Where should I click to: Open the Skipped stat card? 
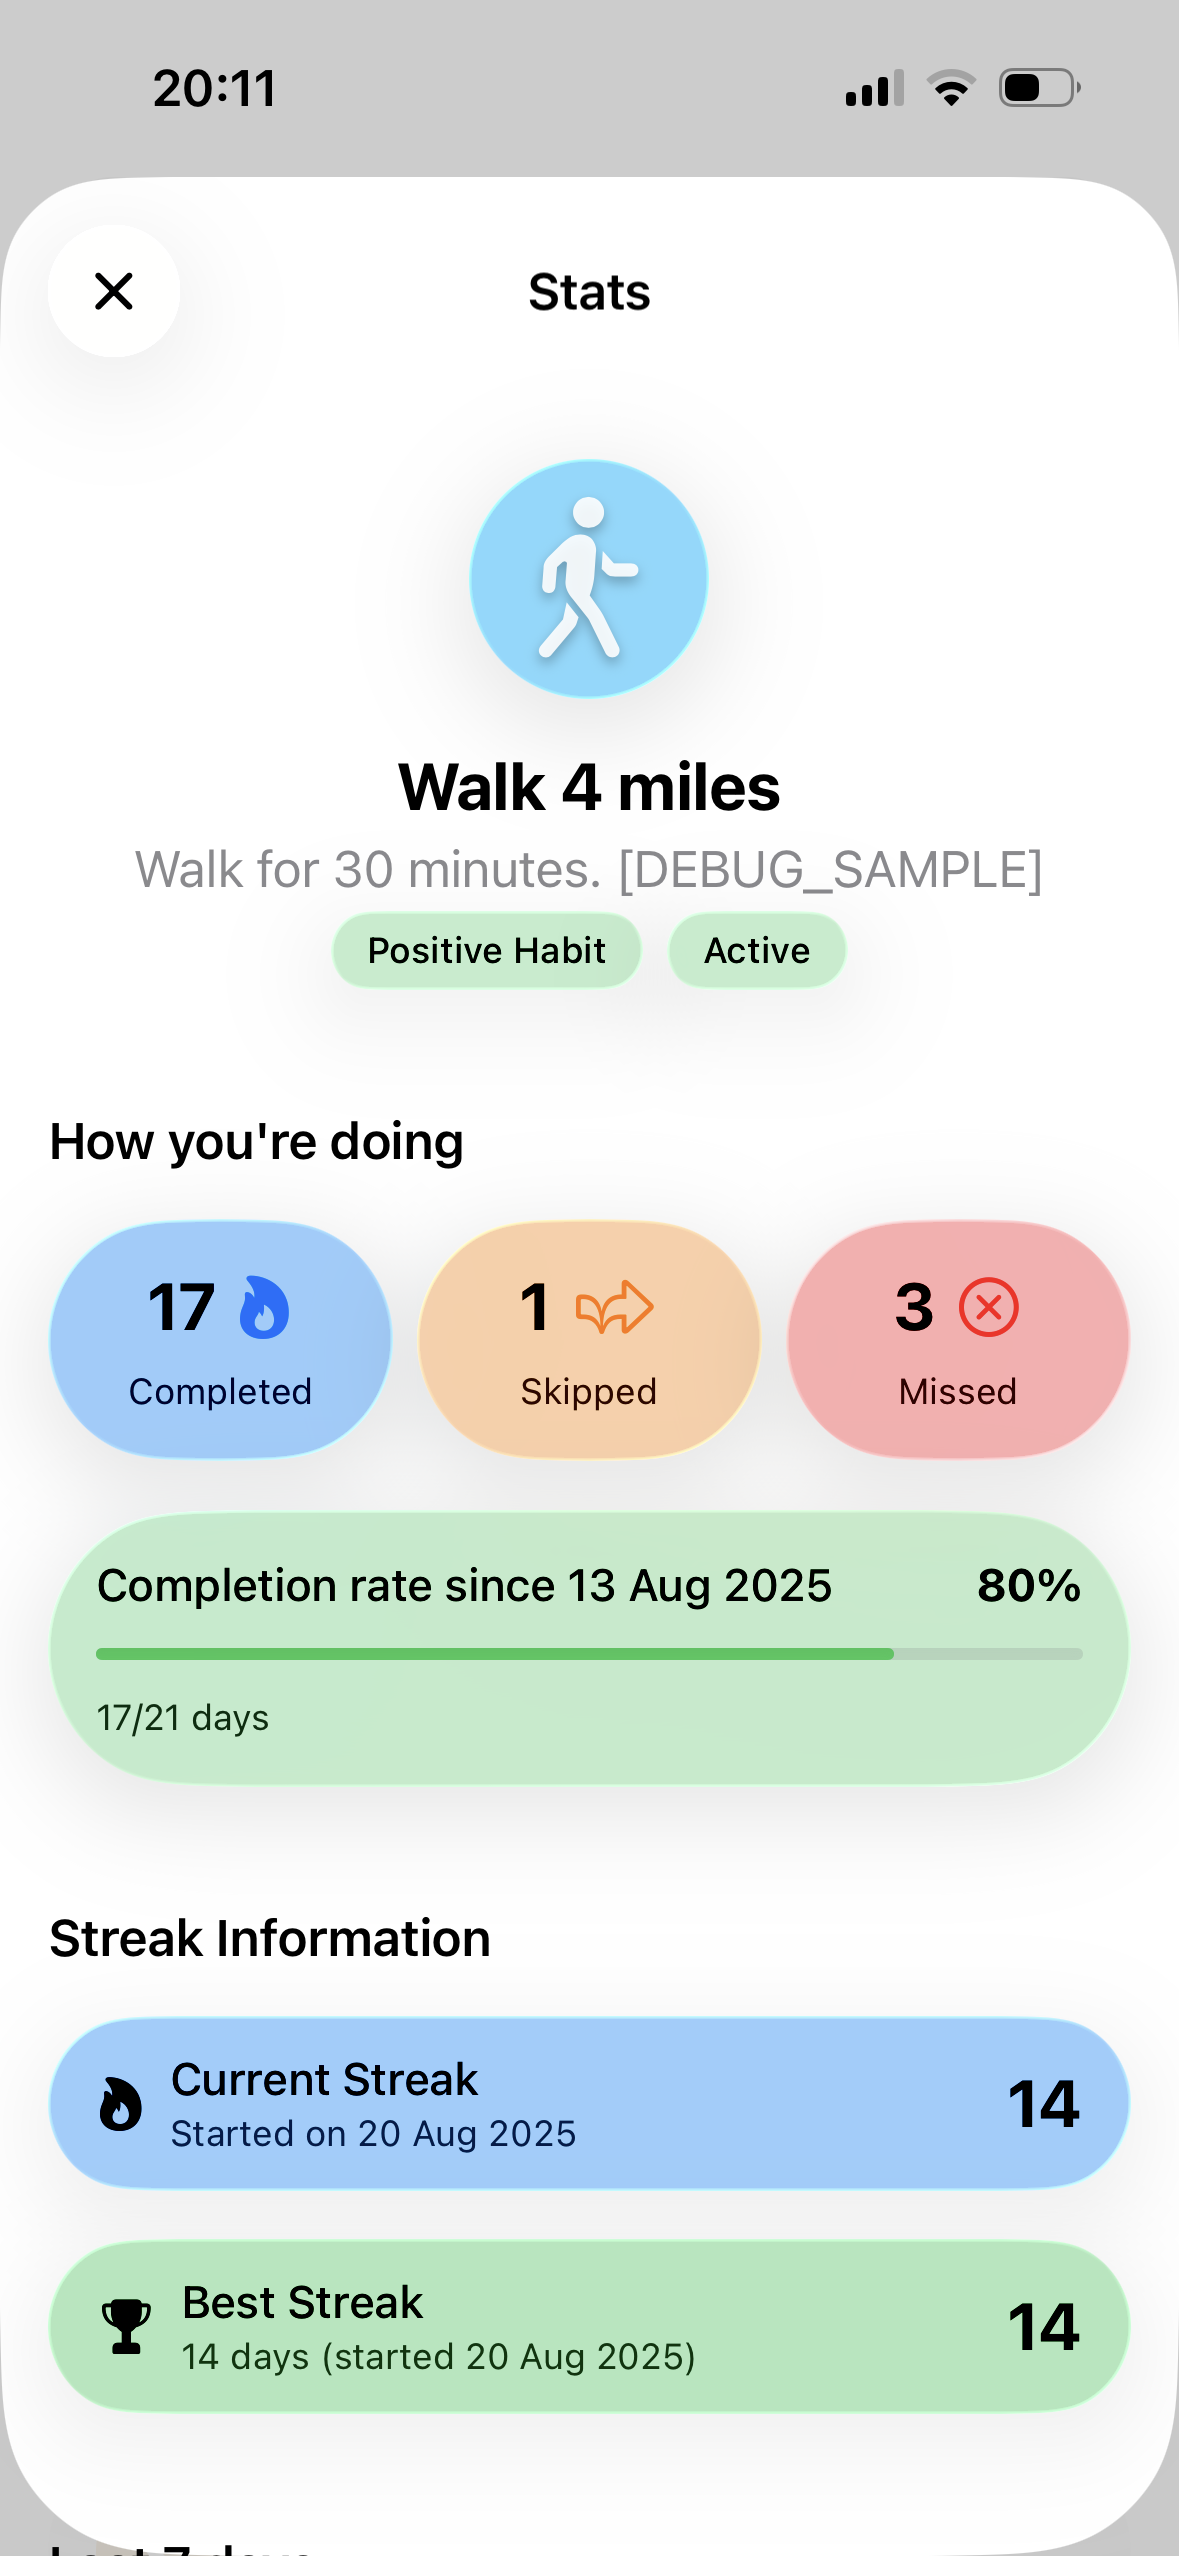(589, 1340)
